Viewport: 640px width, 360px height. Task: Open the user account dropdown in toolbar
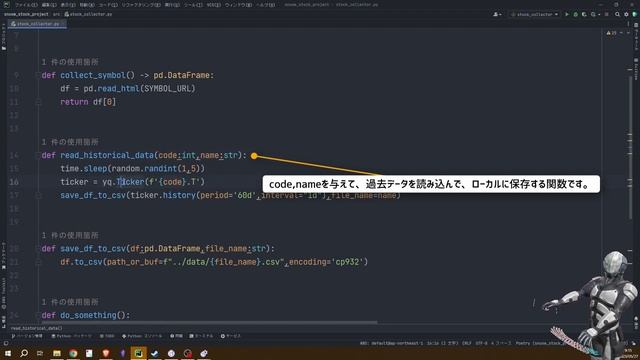[497, 14]
